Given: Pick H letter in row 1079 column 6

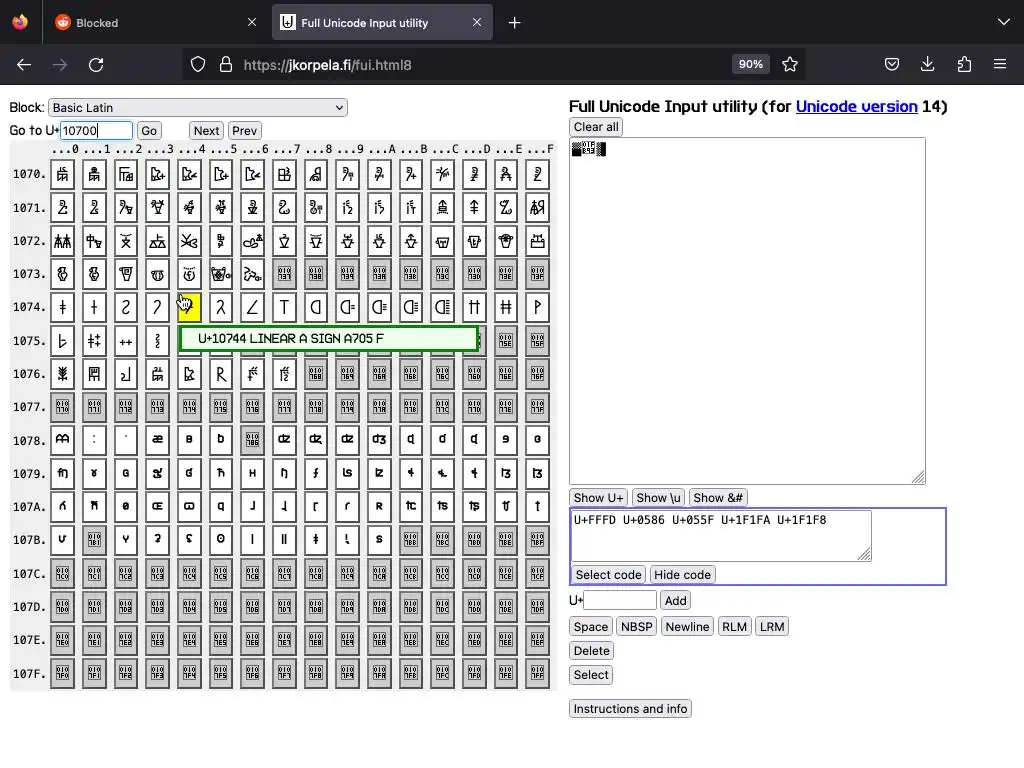Looking at the screenshot, I should (252, 473).
